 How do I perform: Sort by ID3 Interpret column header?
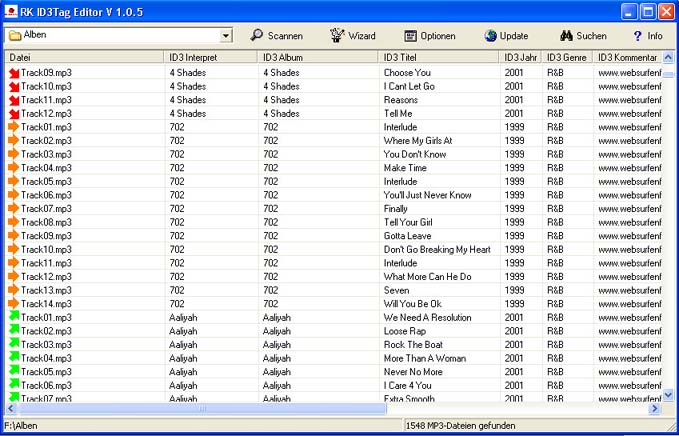(x=212, y=58)
